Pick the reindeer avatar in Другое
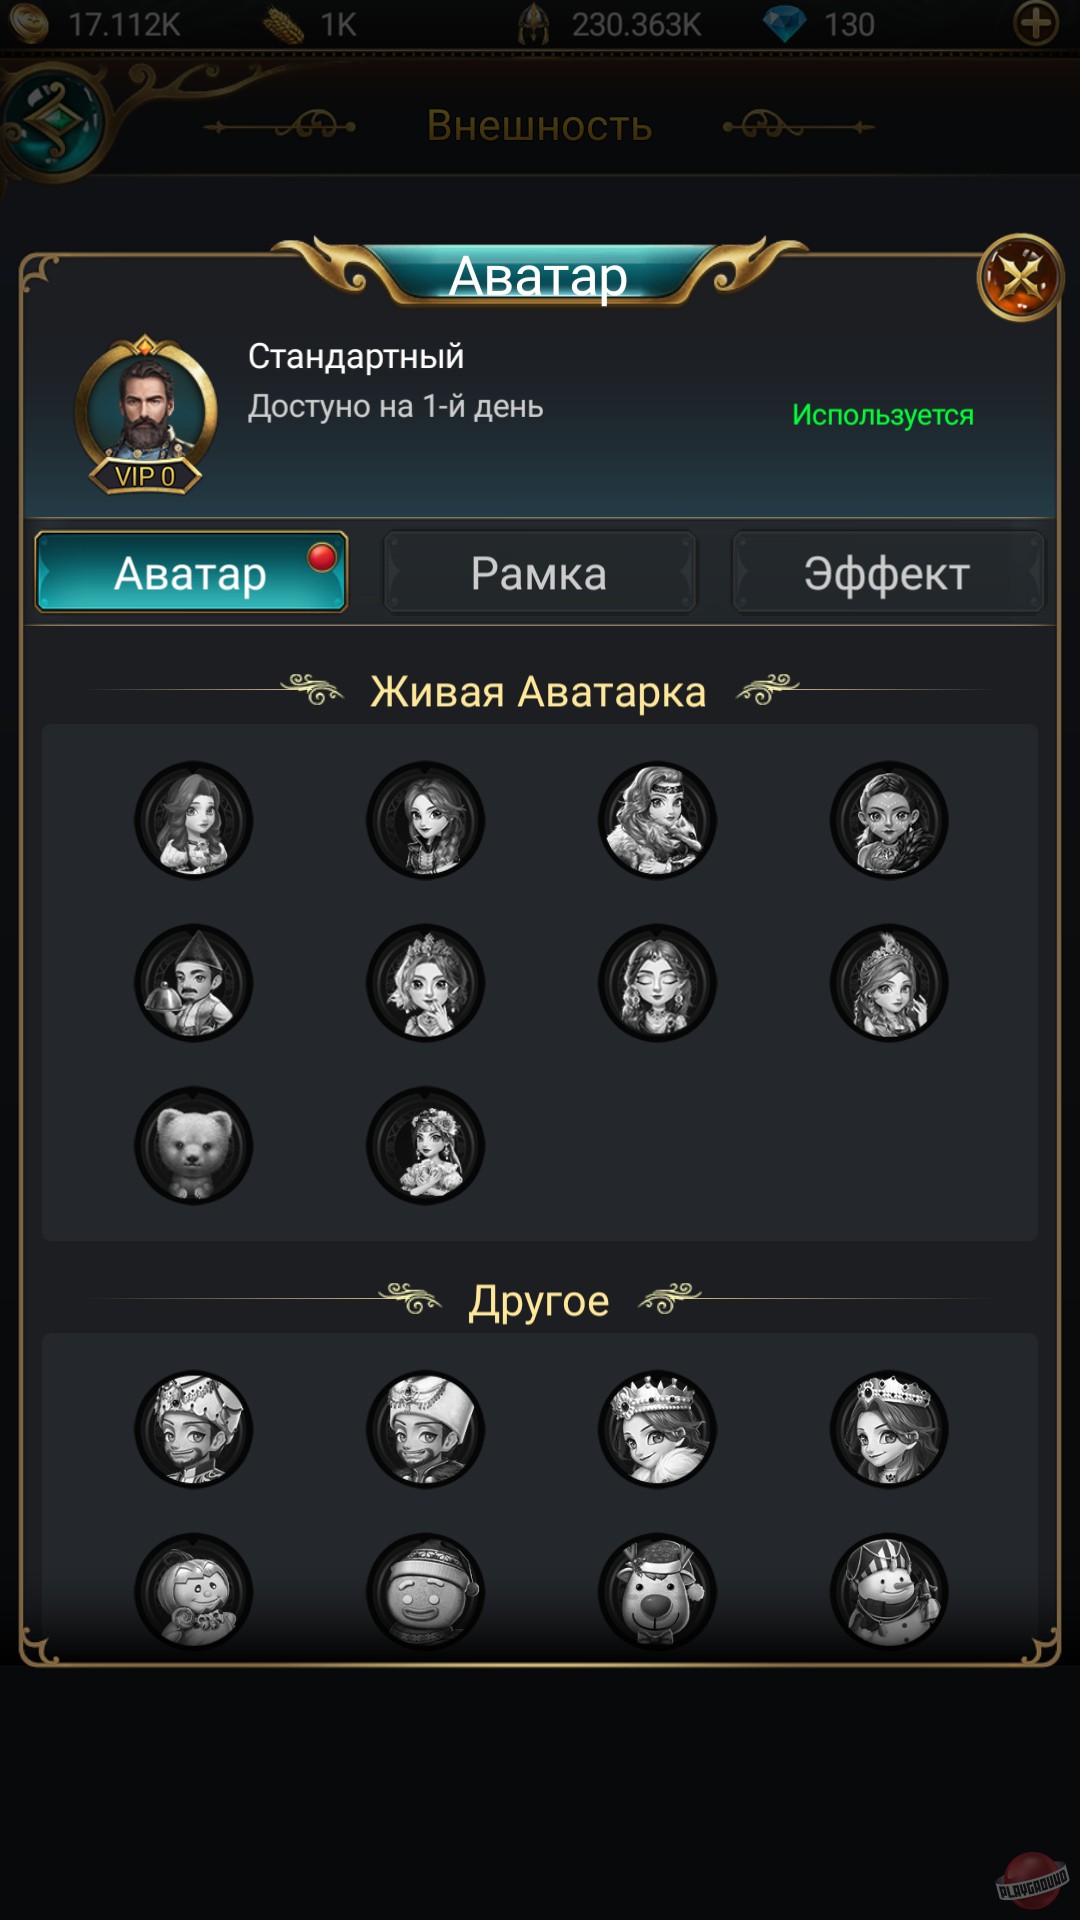Viewport: 1080px width, 1920px height. (657, 1591)
